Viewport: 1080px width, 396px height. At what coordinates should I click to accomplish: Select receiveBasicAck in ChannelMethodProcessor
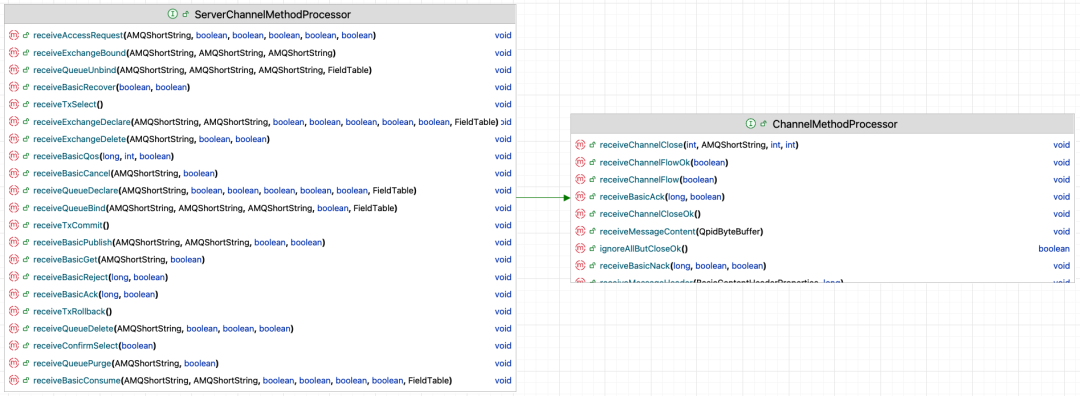(632, 196)
